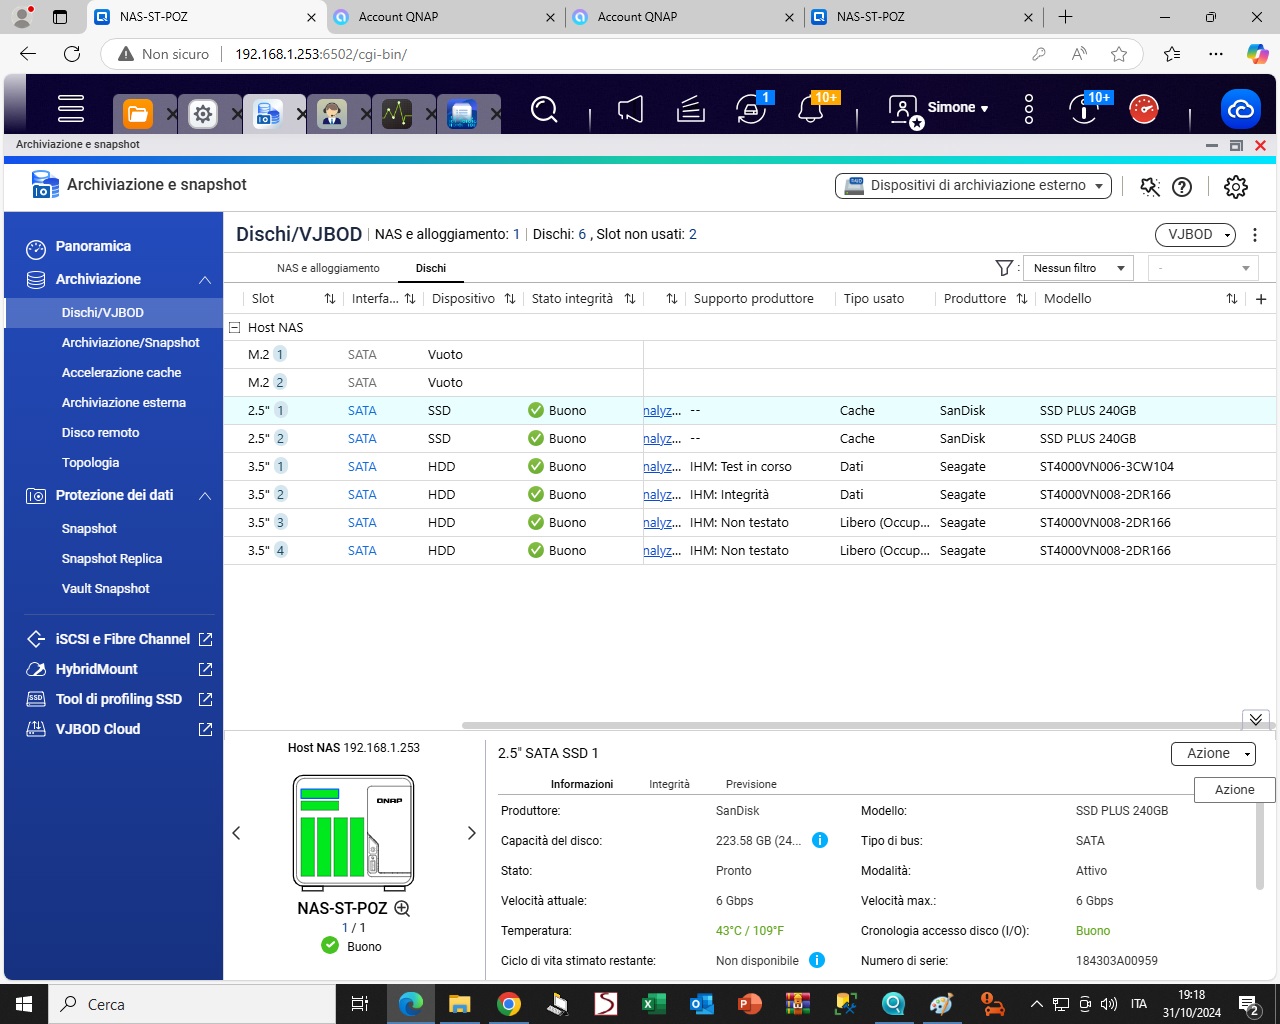Open the Dispositivi di archiviazione esterno dropdown

(x=973, y=186)
